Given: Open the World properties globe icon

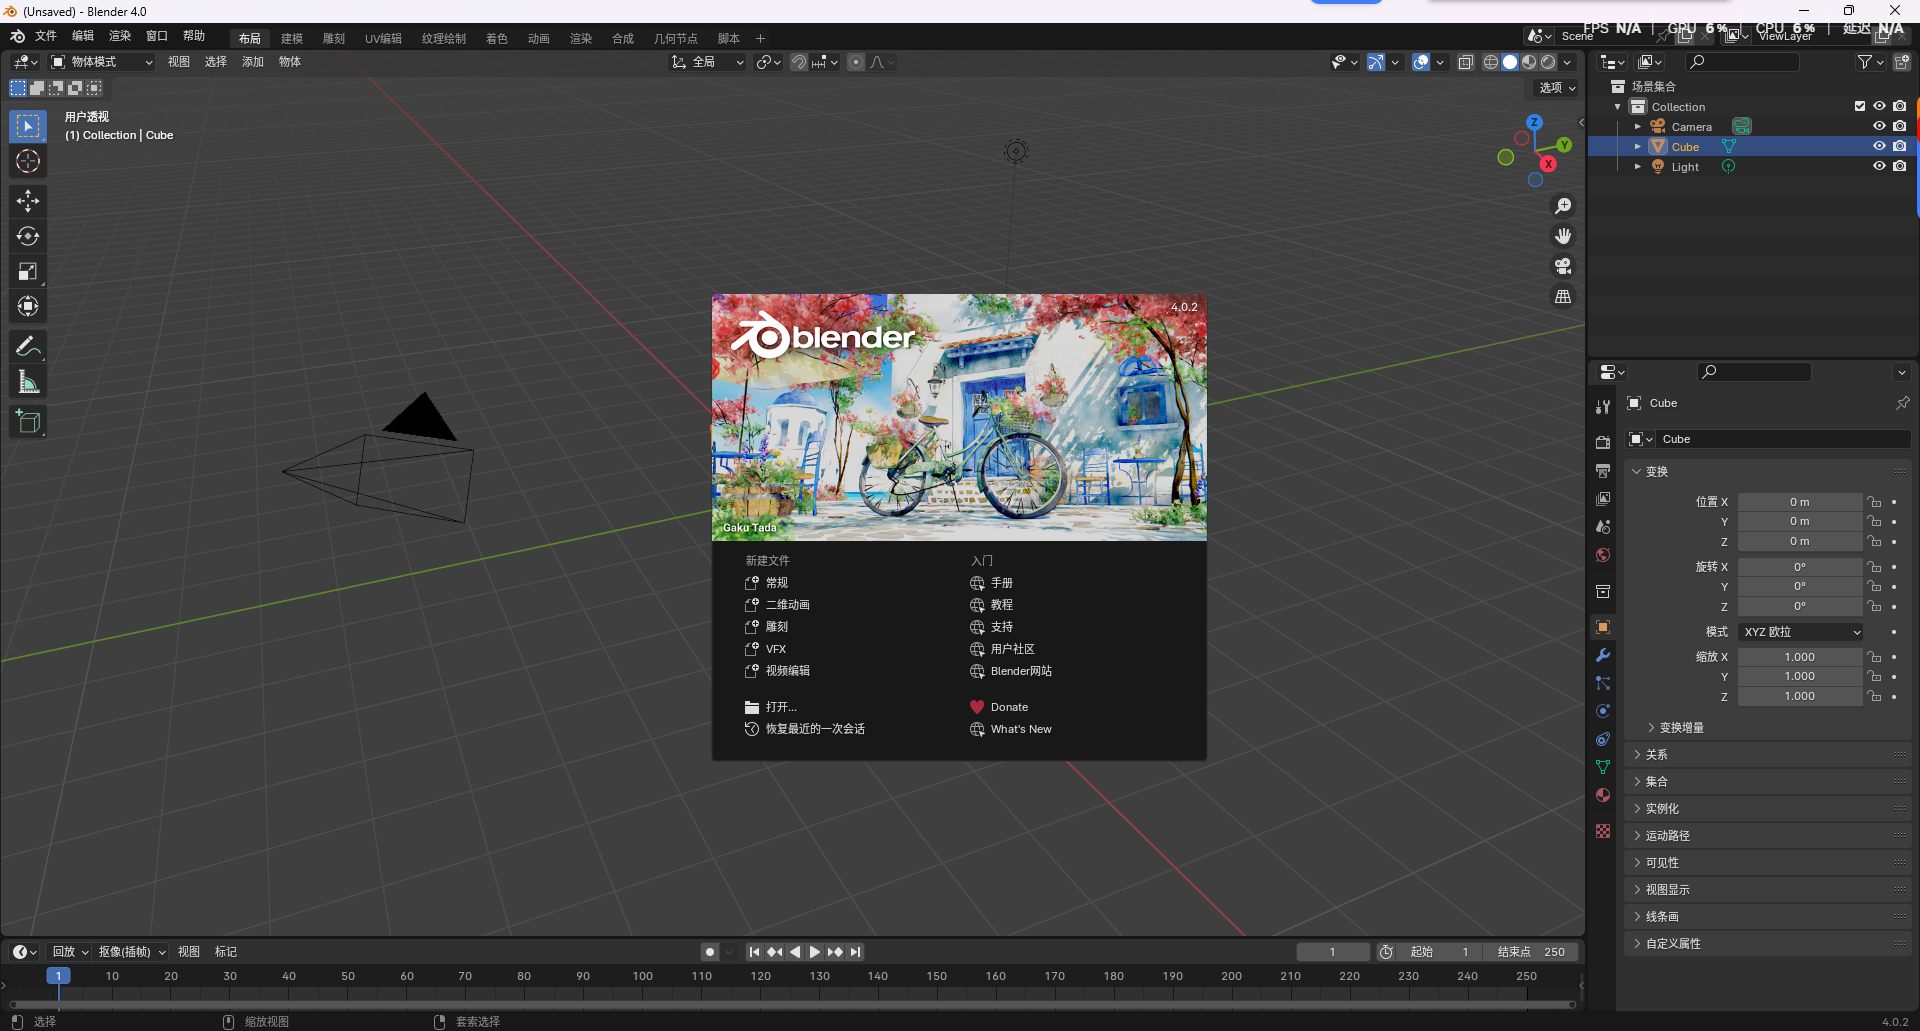Looking at the screenshot, I should [1603, 555].
